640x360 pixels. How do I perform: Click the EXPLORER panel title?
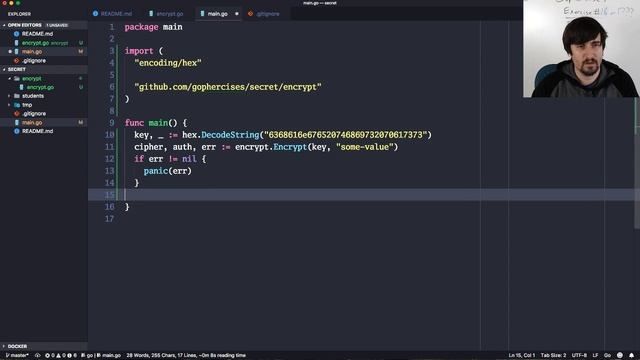tap(19, 14)
